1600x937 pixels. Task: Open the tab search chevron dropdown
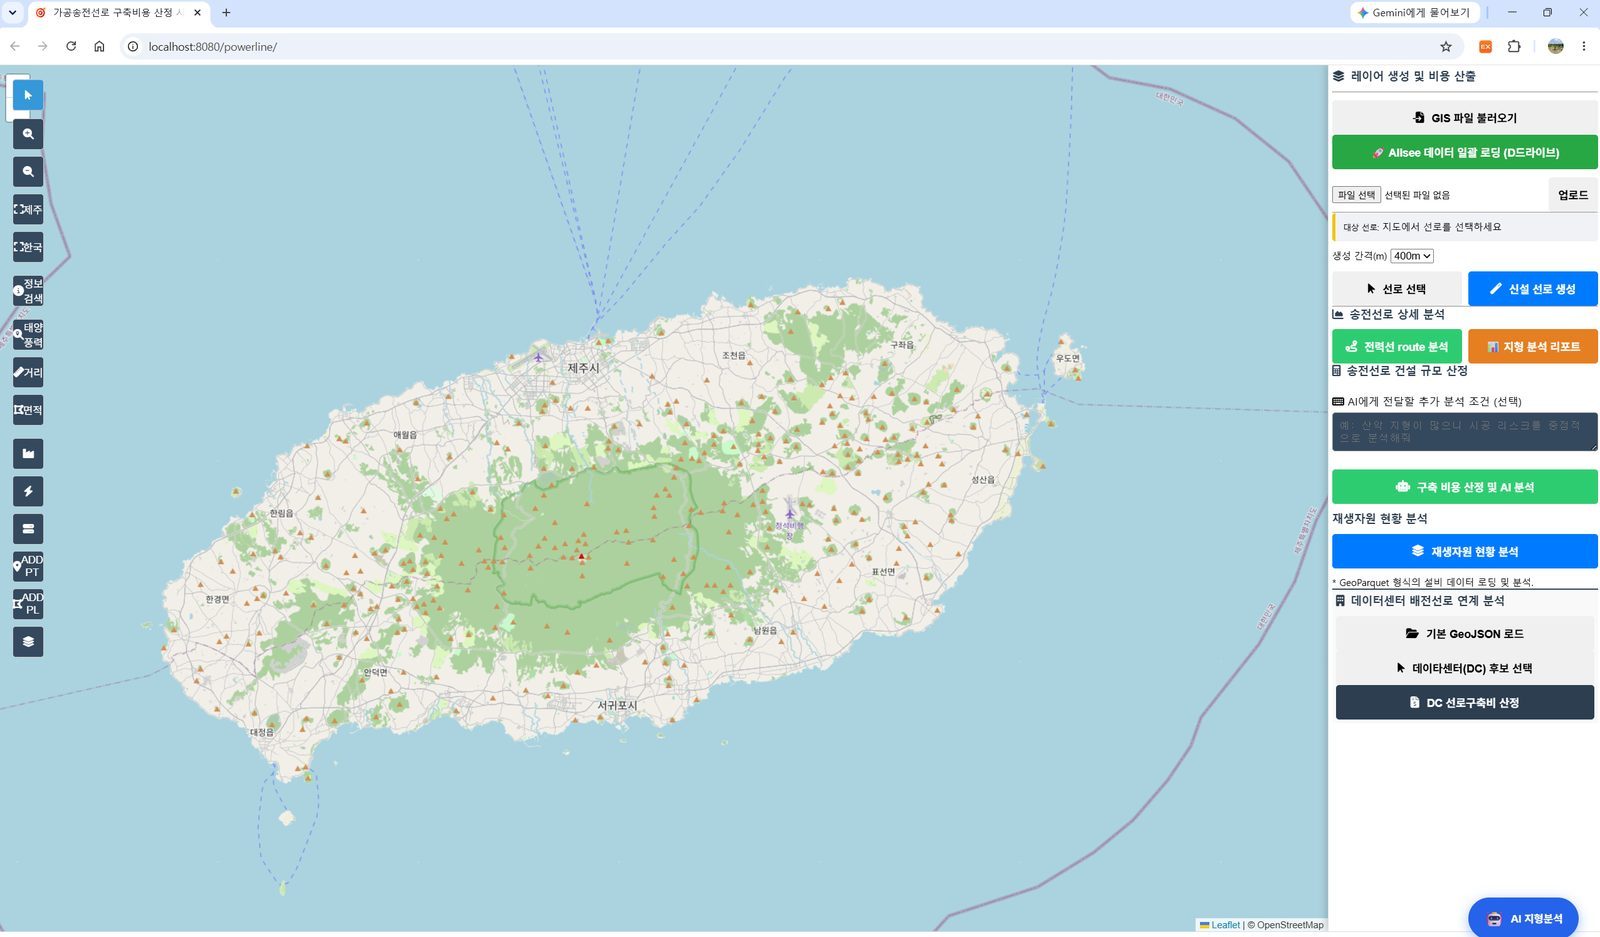coord(12,13)
